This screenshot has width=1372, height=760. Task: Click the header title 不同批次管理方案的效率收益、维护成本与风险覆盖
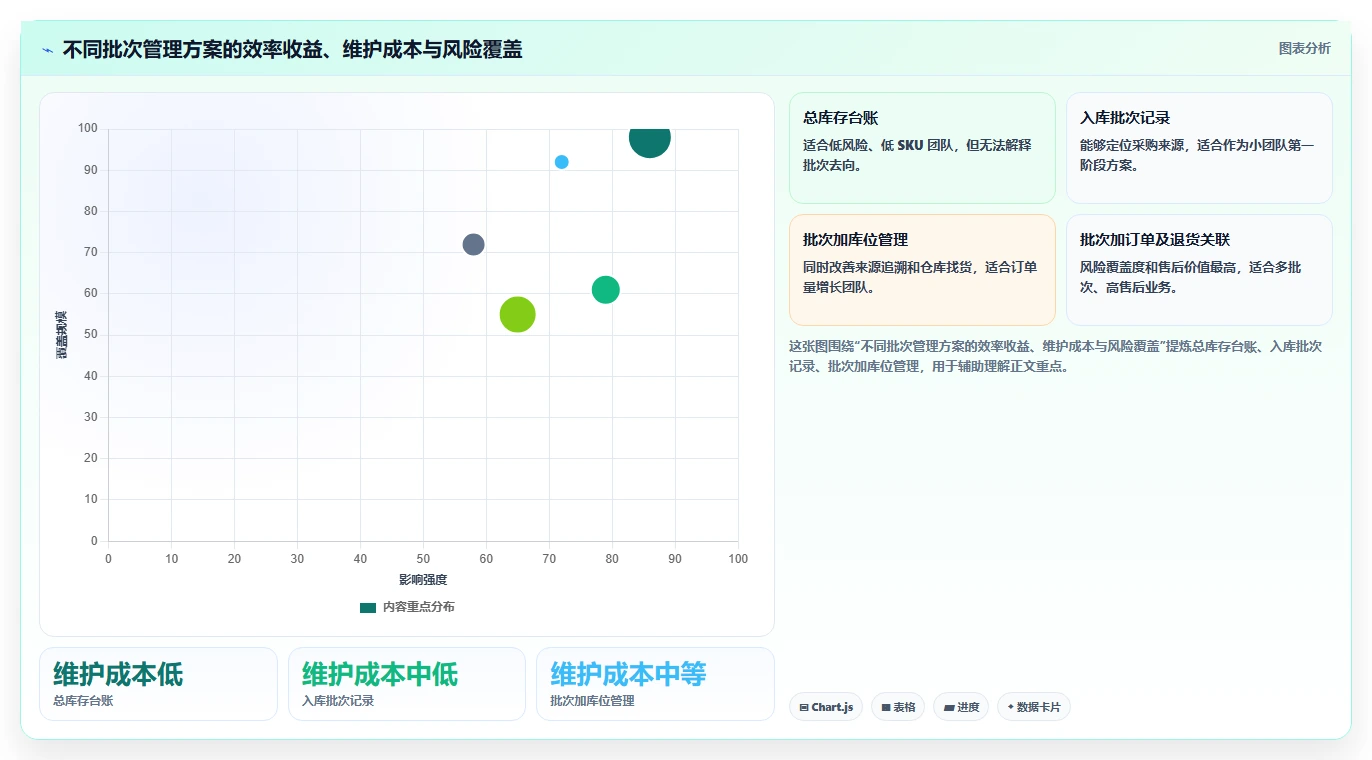click(x=292, y=49)
